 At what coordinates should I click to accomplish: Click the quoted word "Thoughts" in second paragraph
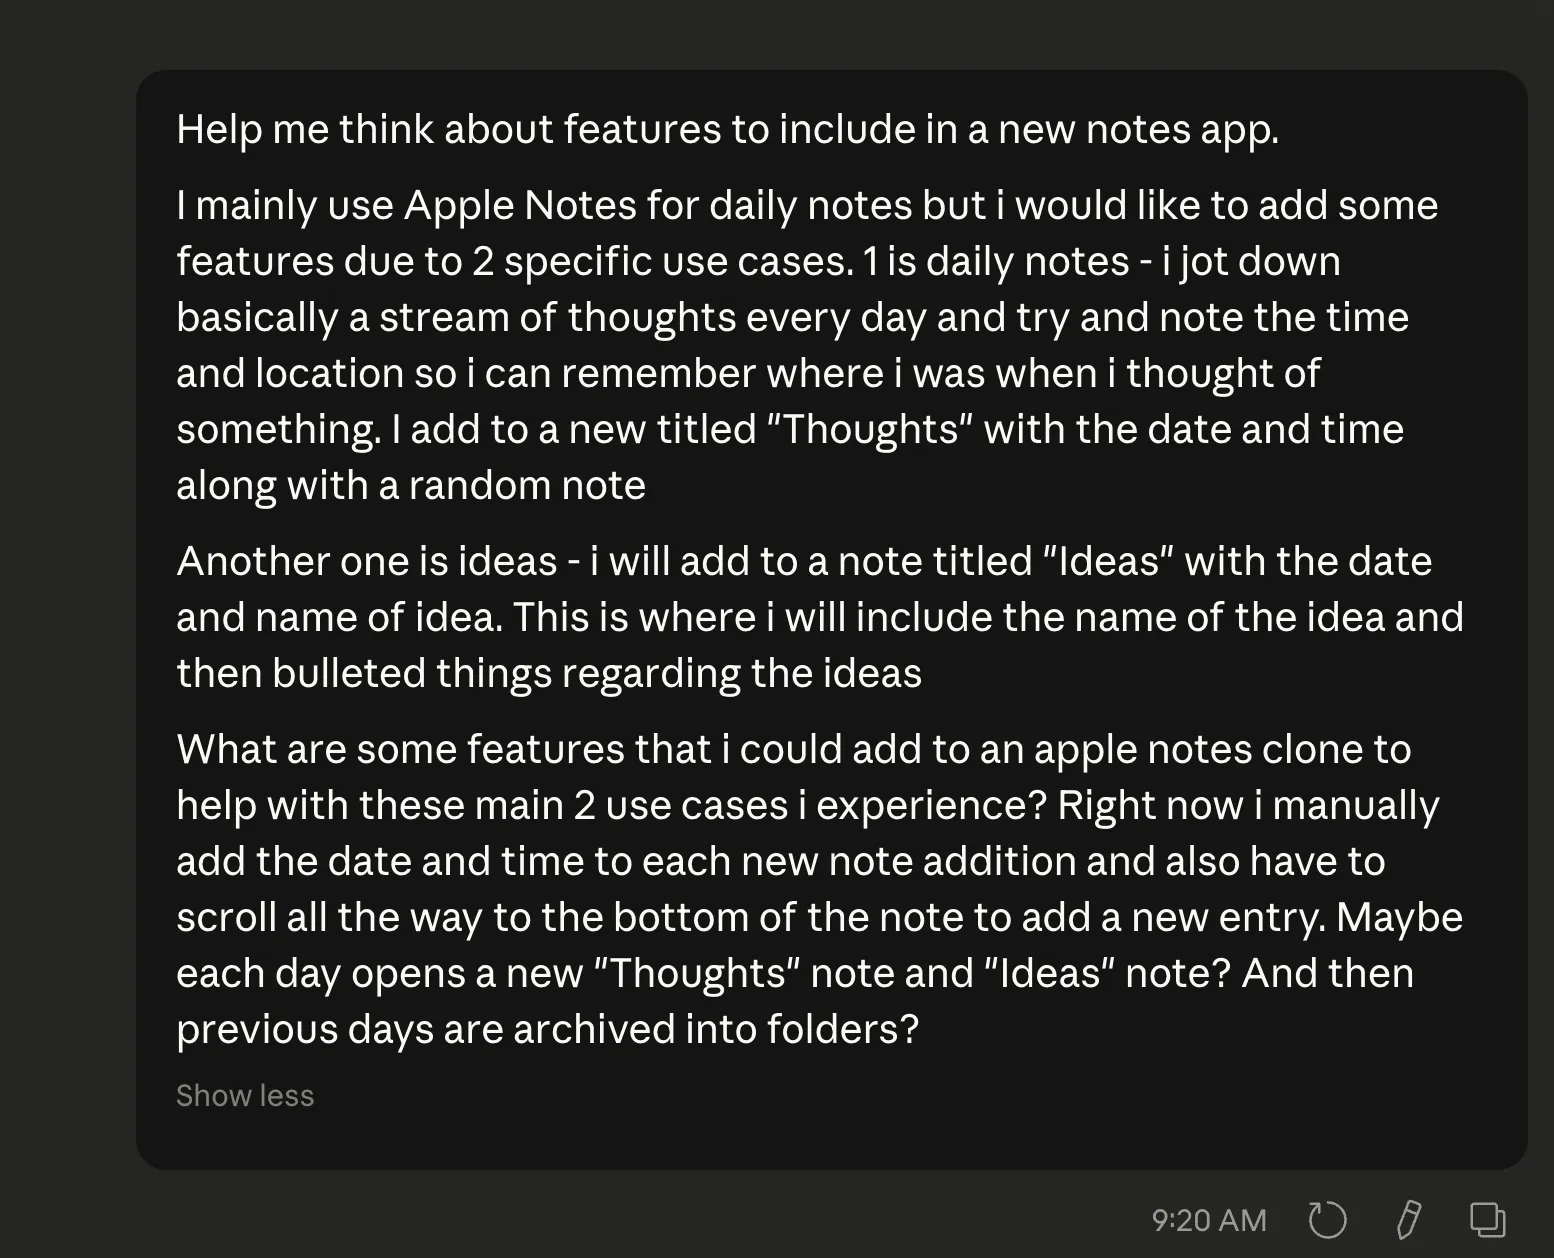click(x=869, y=430)
